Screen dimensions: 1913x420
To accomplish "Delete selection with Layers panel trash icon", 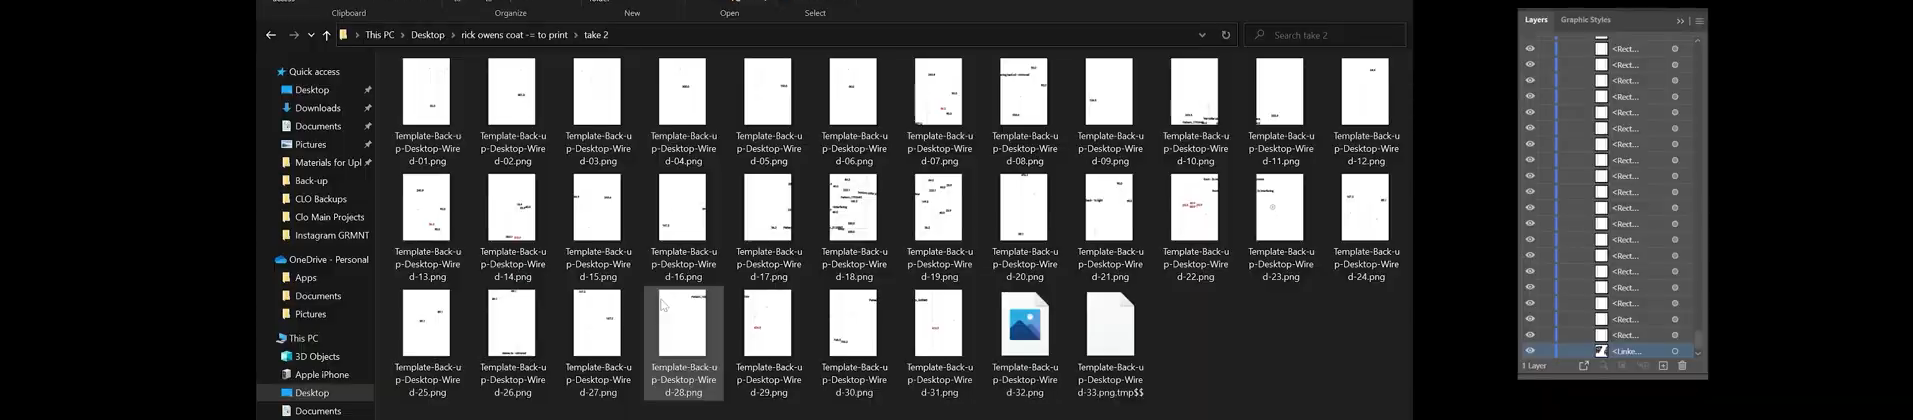I will [1682, 366].
